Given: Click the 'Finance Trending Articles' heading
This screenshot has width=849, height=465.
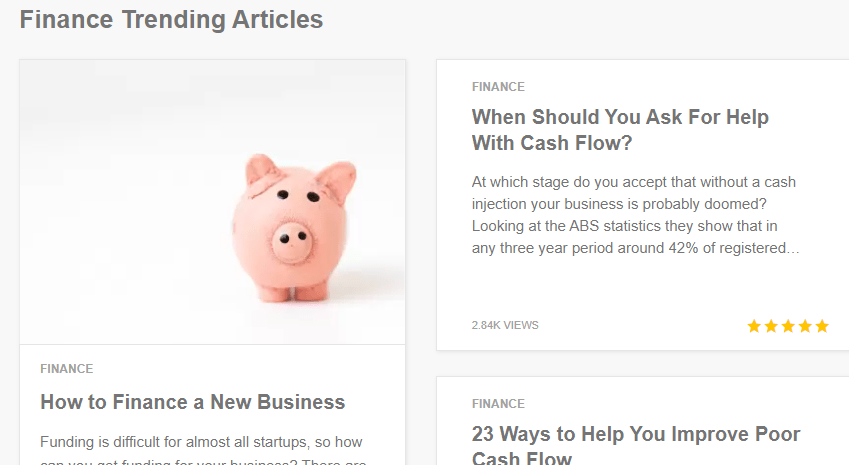Looking at the screenshot, I should tap(171, 19).
